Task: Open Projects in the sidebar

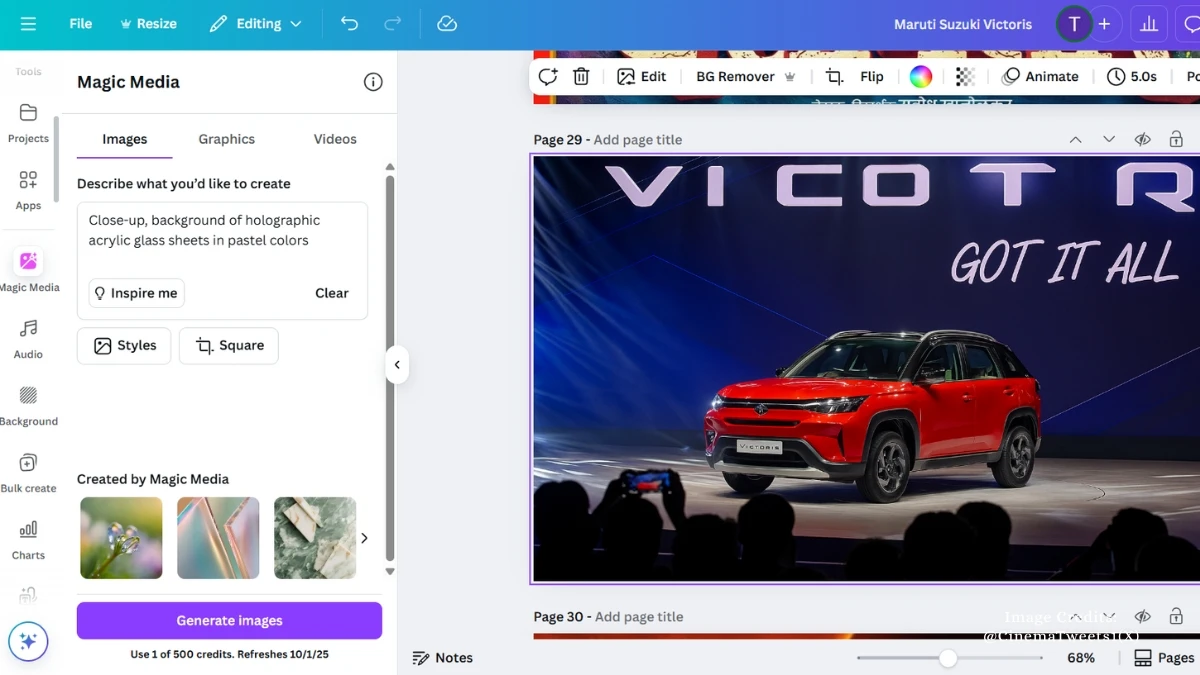Action: (28, 122)
